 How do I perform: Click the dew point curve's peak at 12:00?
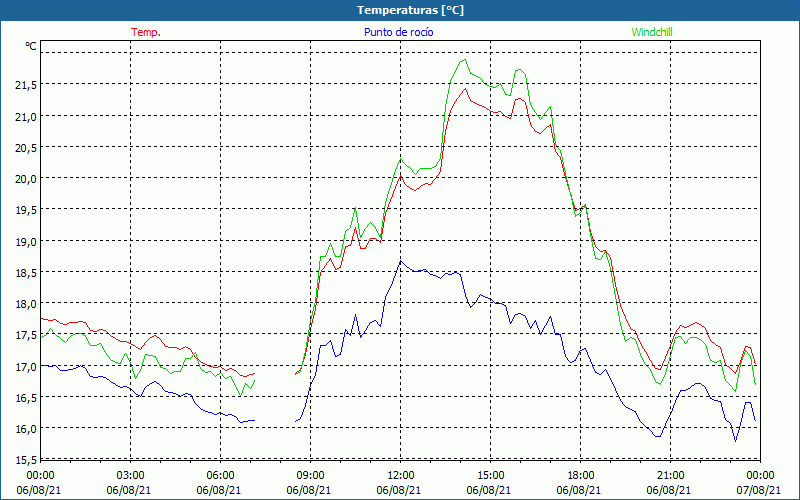pyautogui.click(x=401, y=261)
